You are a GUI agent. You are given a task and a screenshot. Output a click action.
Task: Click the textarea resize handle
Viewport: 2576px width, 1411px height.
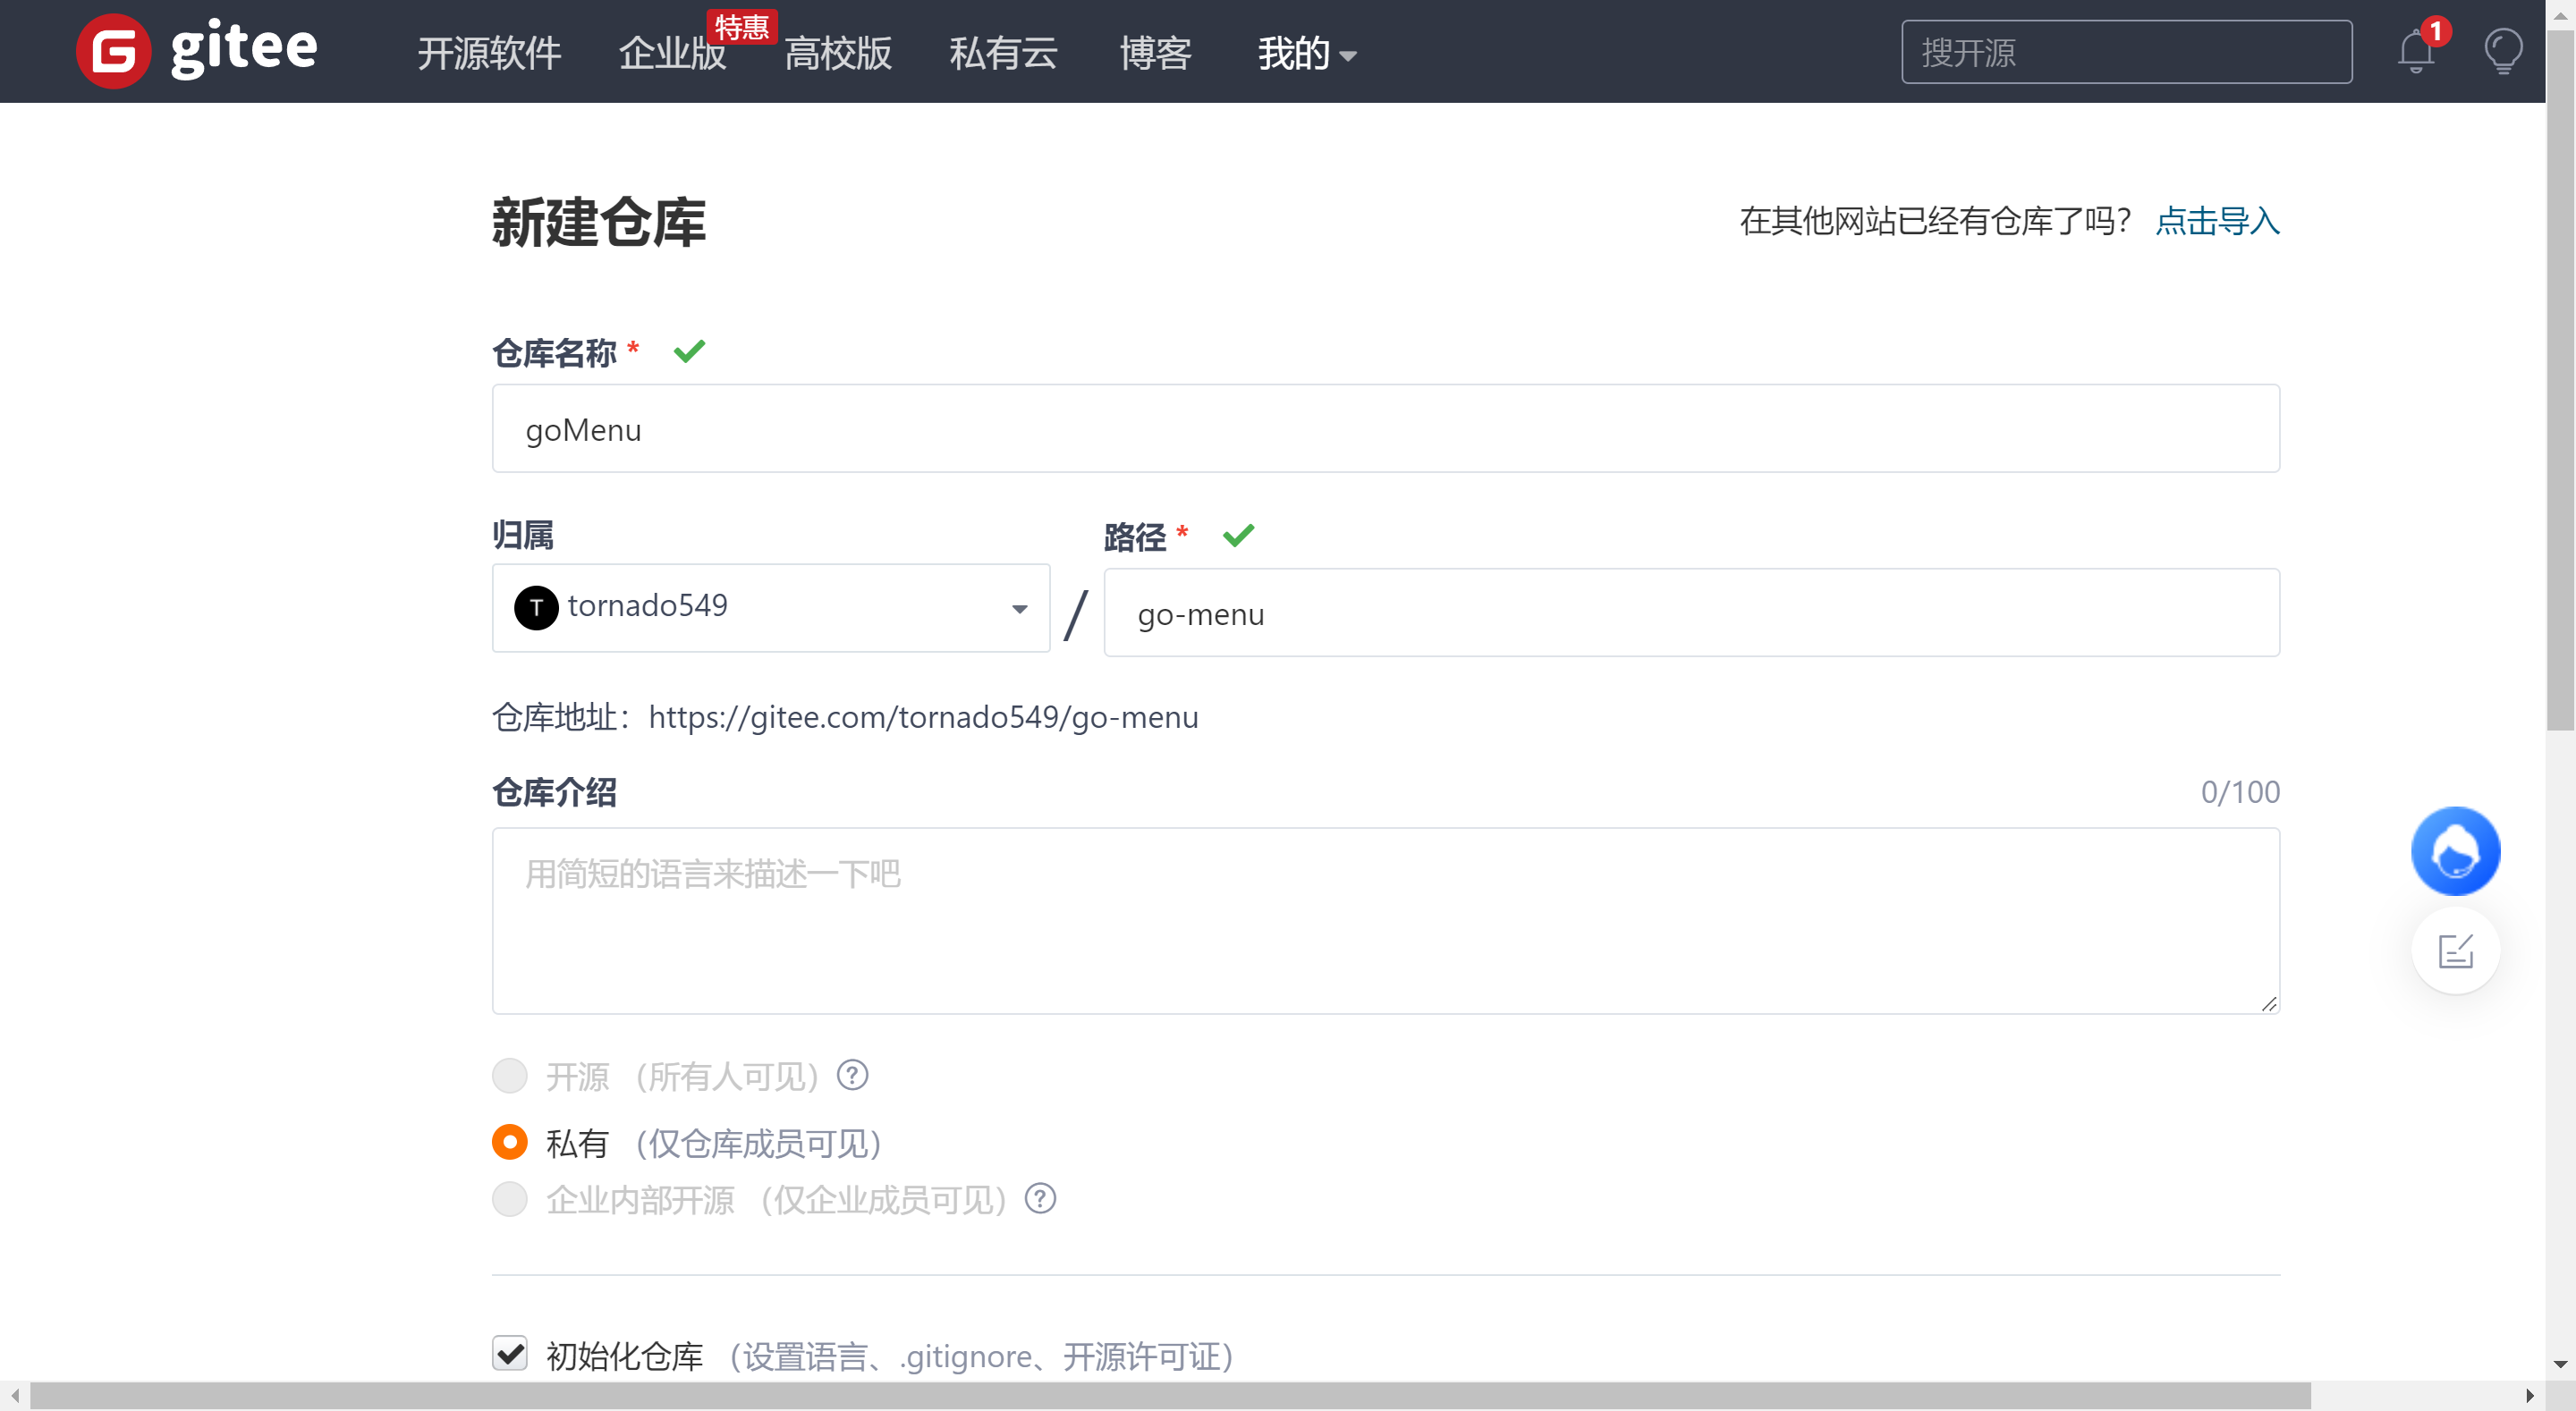(2268, 1003)
